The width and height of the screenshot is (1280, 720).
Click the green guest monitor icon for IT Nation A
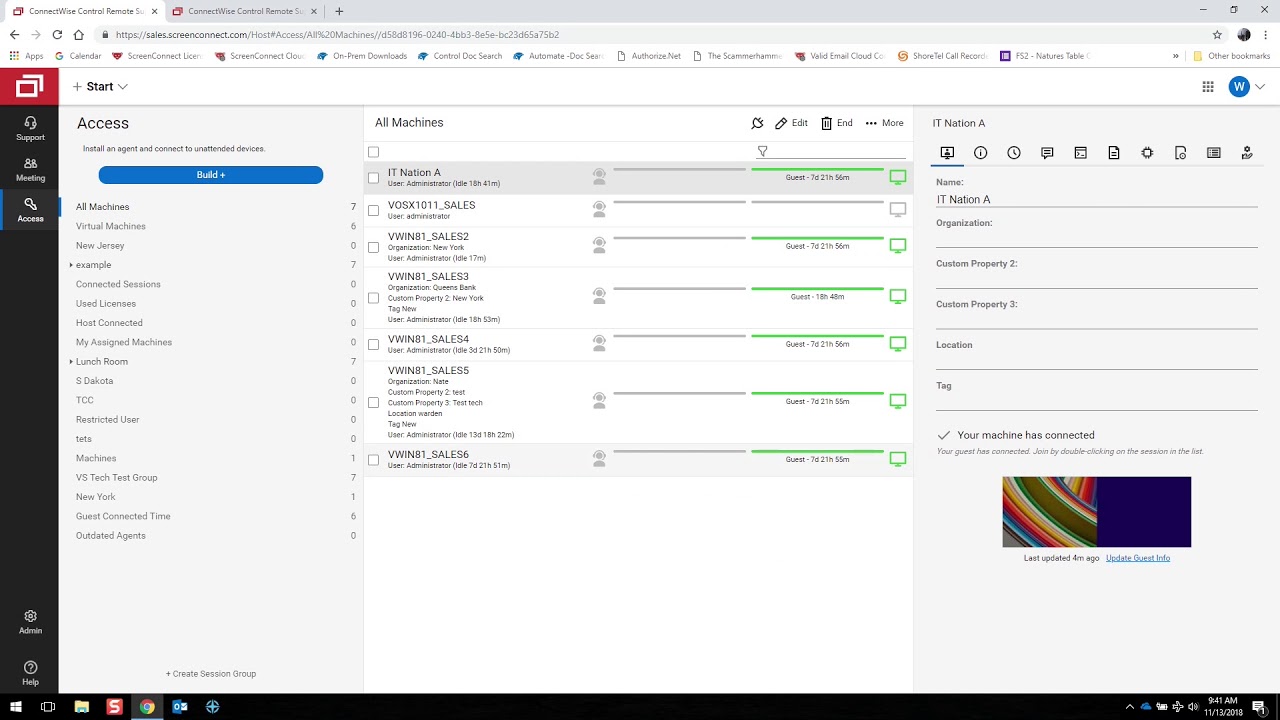pos(898,177)
